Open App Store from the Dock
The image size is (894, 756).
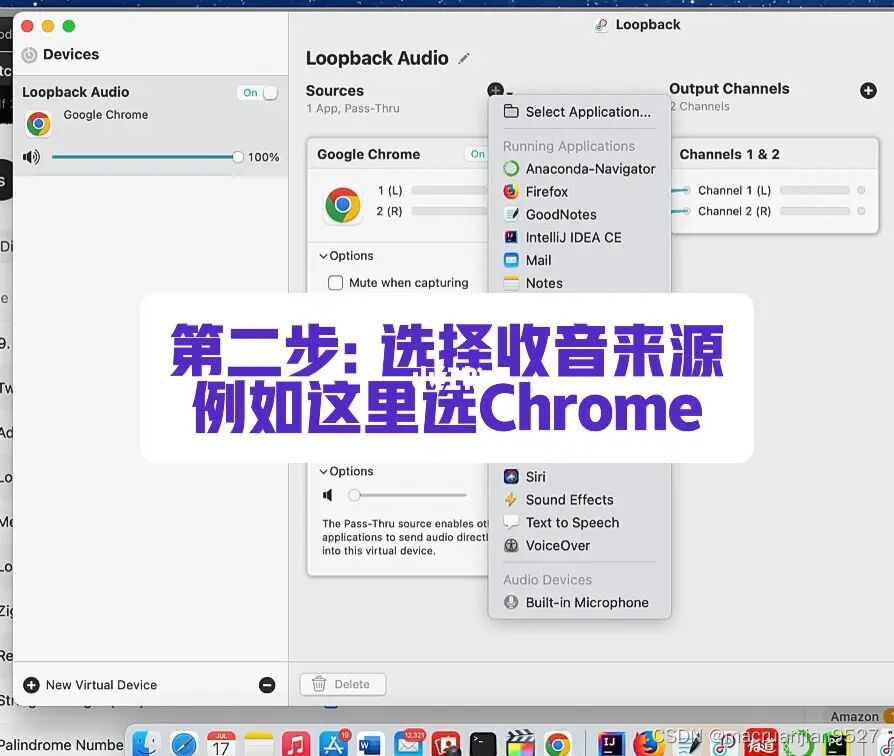pyautogui.click(x=334, y=743)
